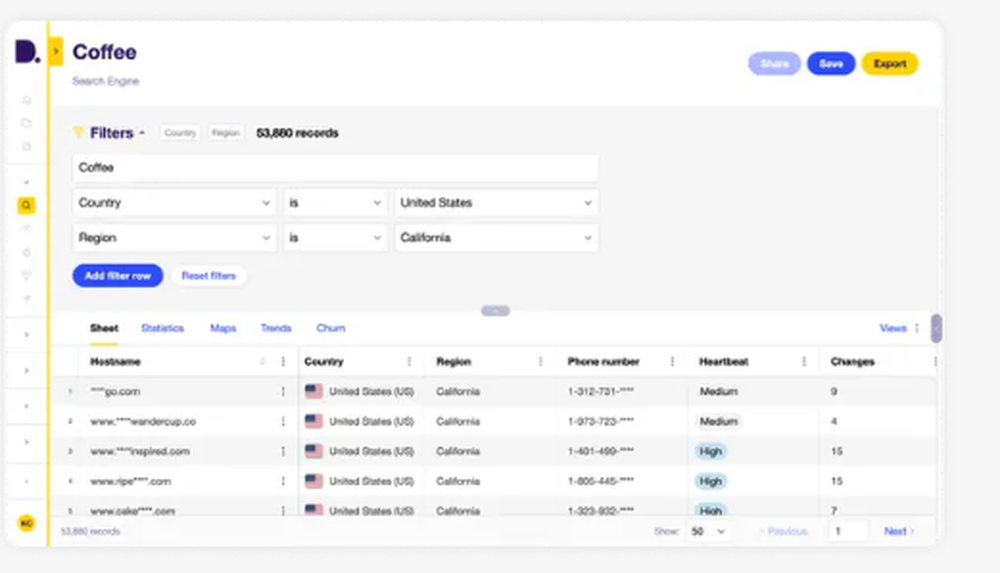
Task: Click the Changes column header
Action: pos(853,362)
